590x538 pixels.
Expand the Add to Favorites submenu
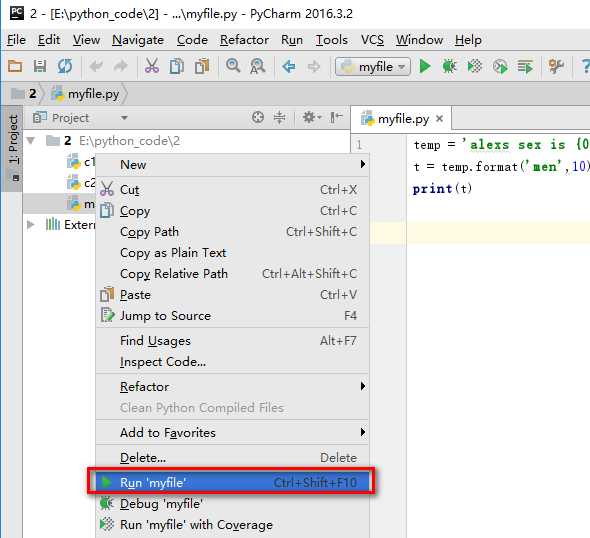click(232, 432)
